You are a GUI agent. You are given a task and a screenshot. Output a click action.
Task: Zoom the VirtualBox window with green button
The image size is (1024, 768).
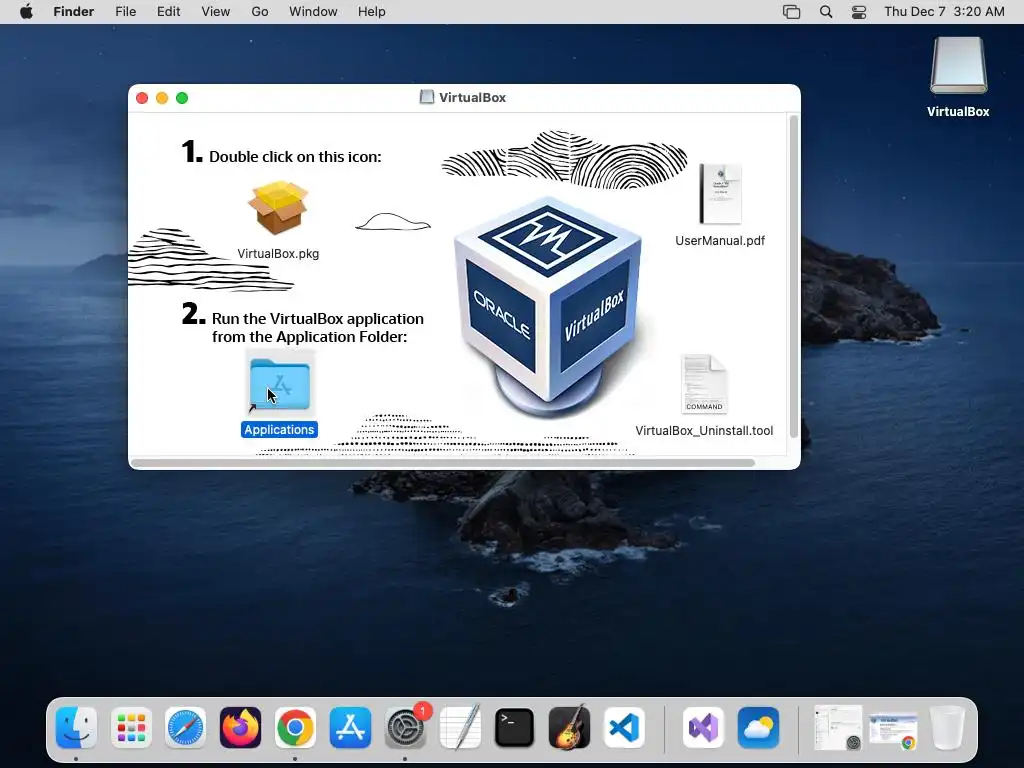[x=182, y=98]
